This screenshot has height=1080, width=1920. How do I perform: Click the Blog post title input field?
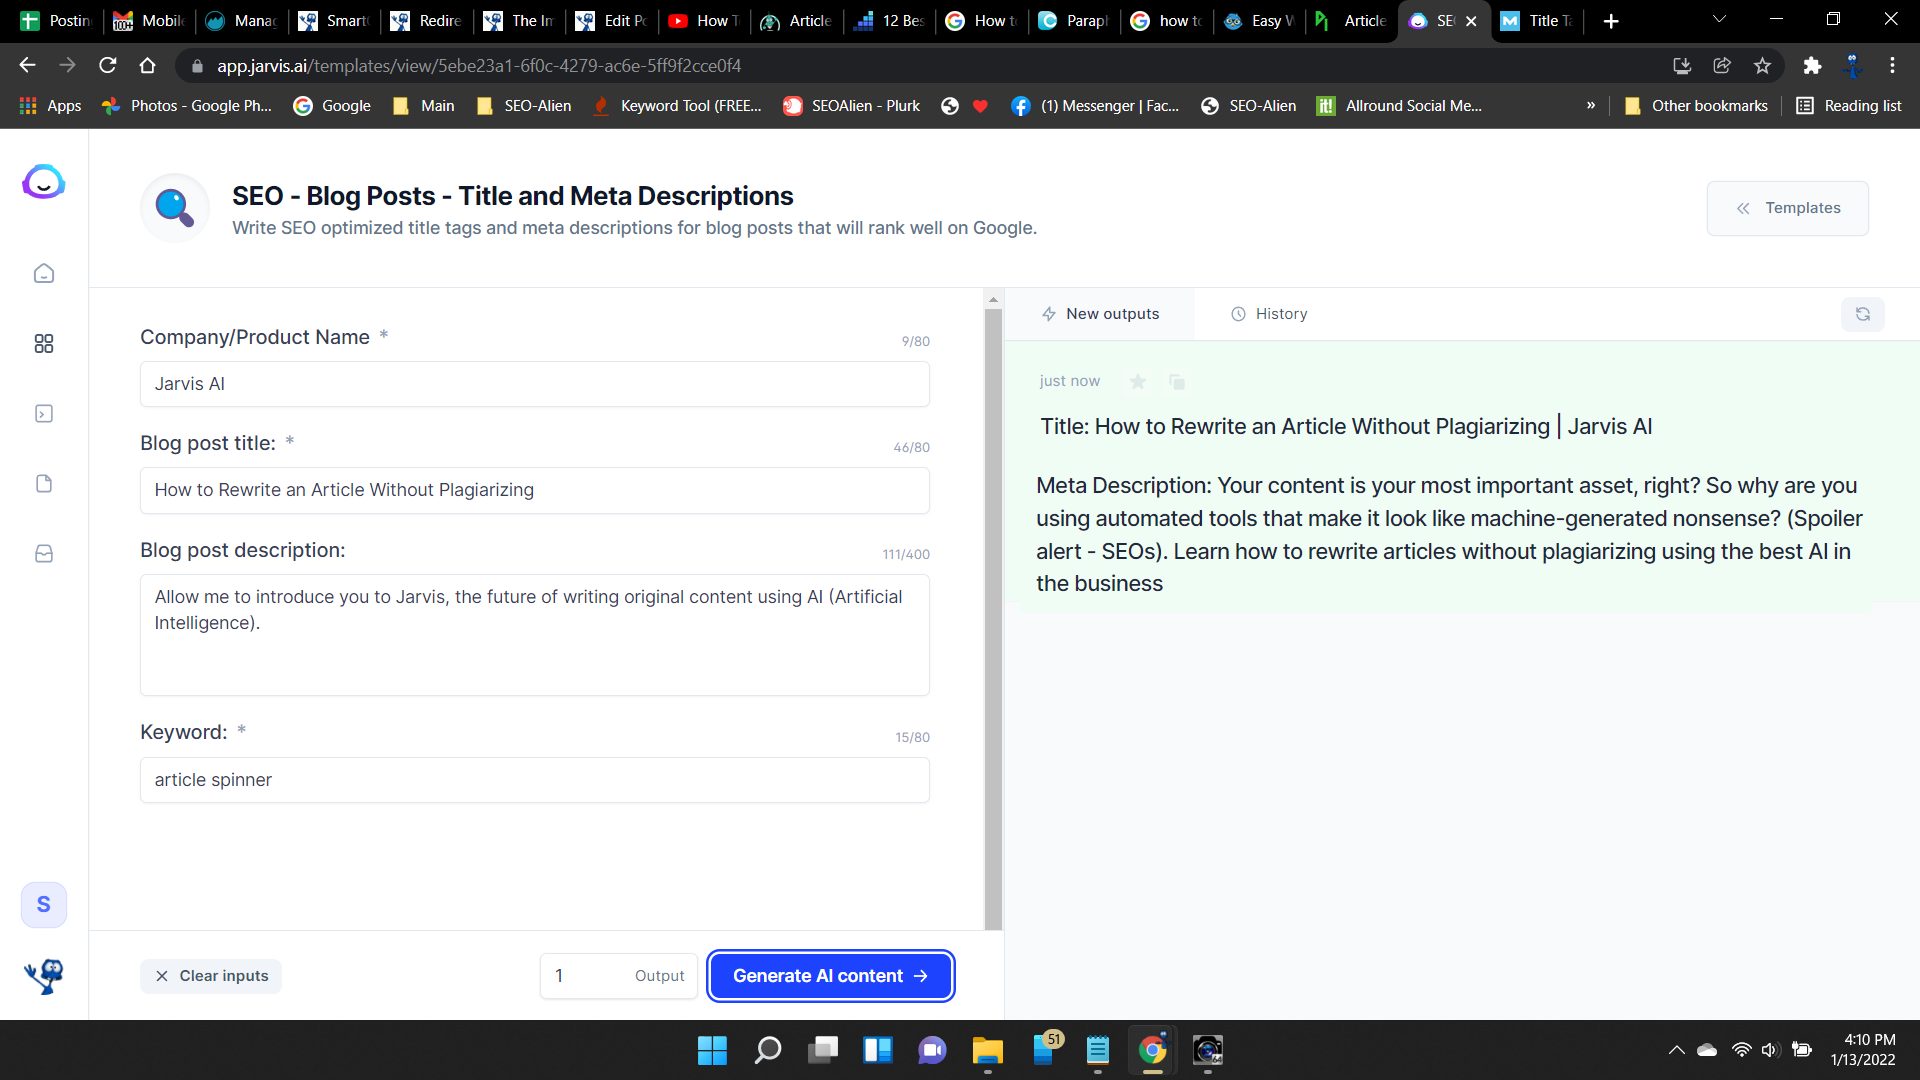[535, 490]
